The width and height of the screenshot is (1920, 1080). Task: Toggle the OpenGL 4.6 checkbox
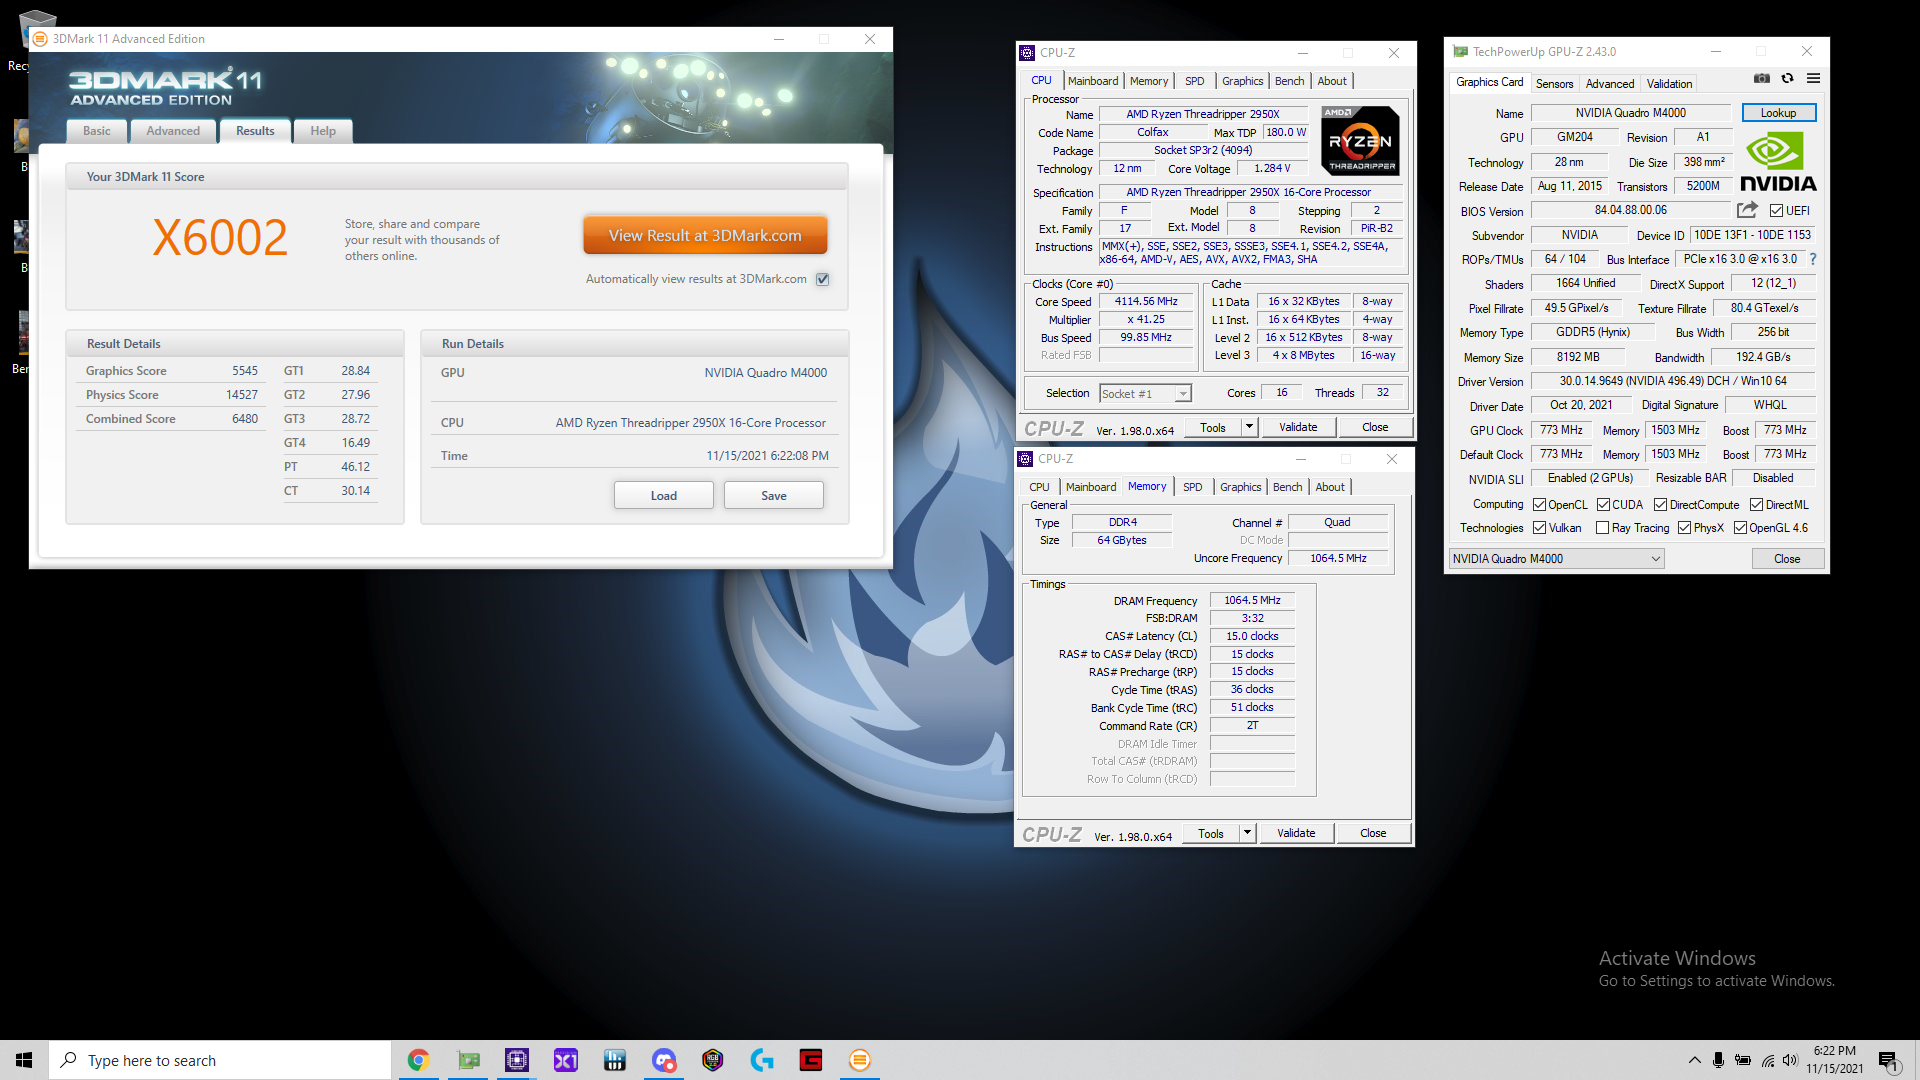point(1740,528)
